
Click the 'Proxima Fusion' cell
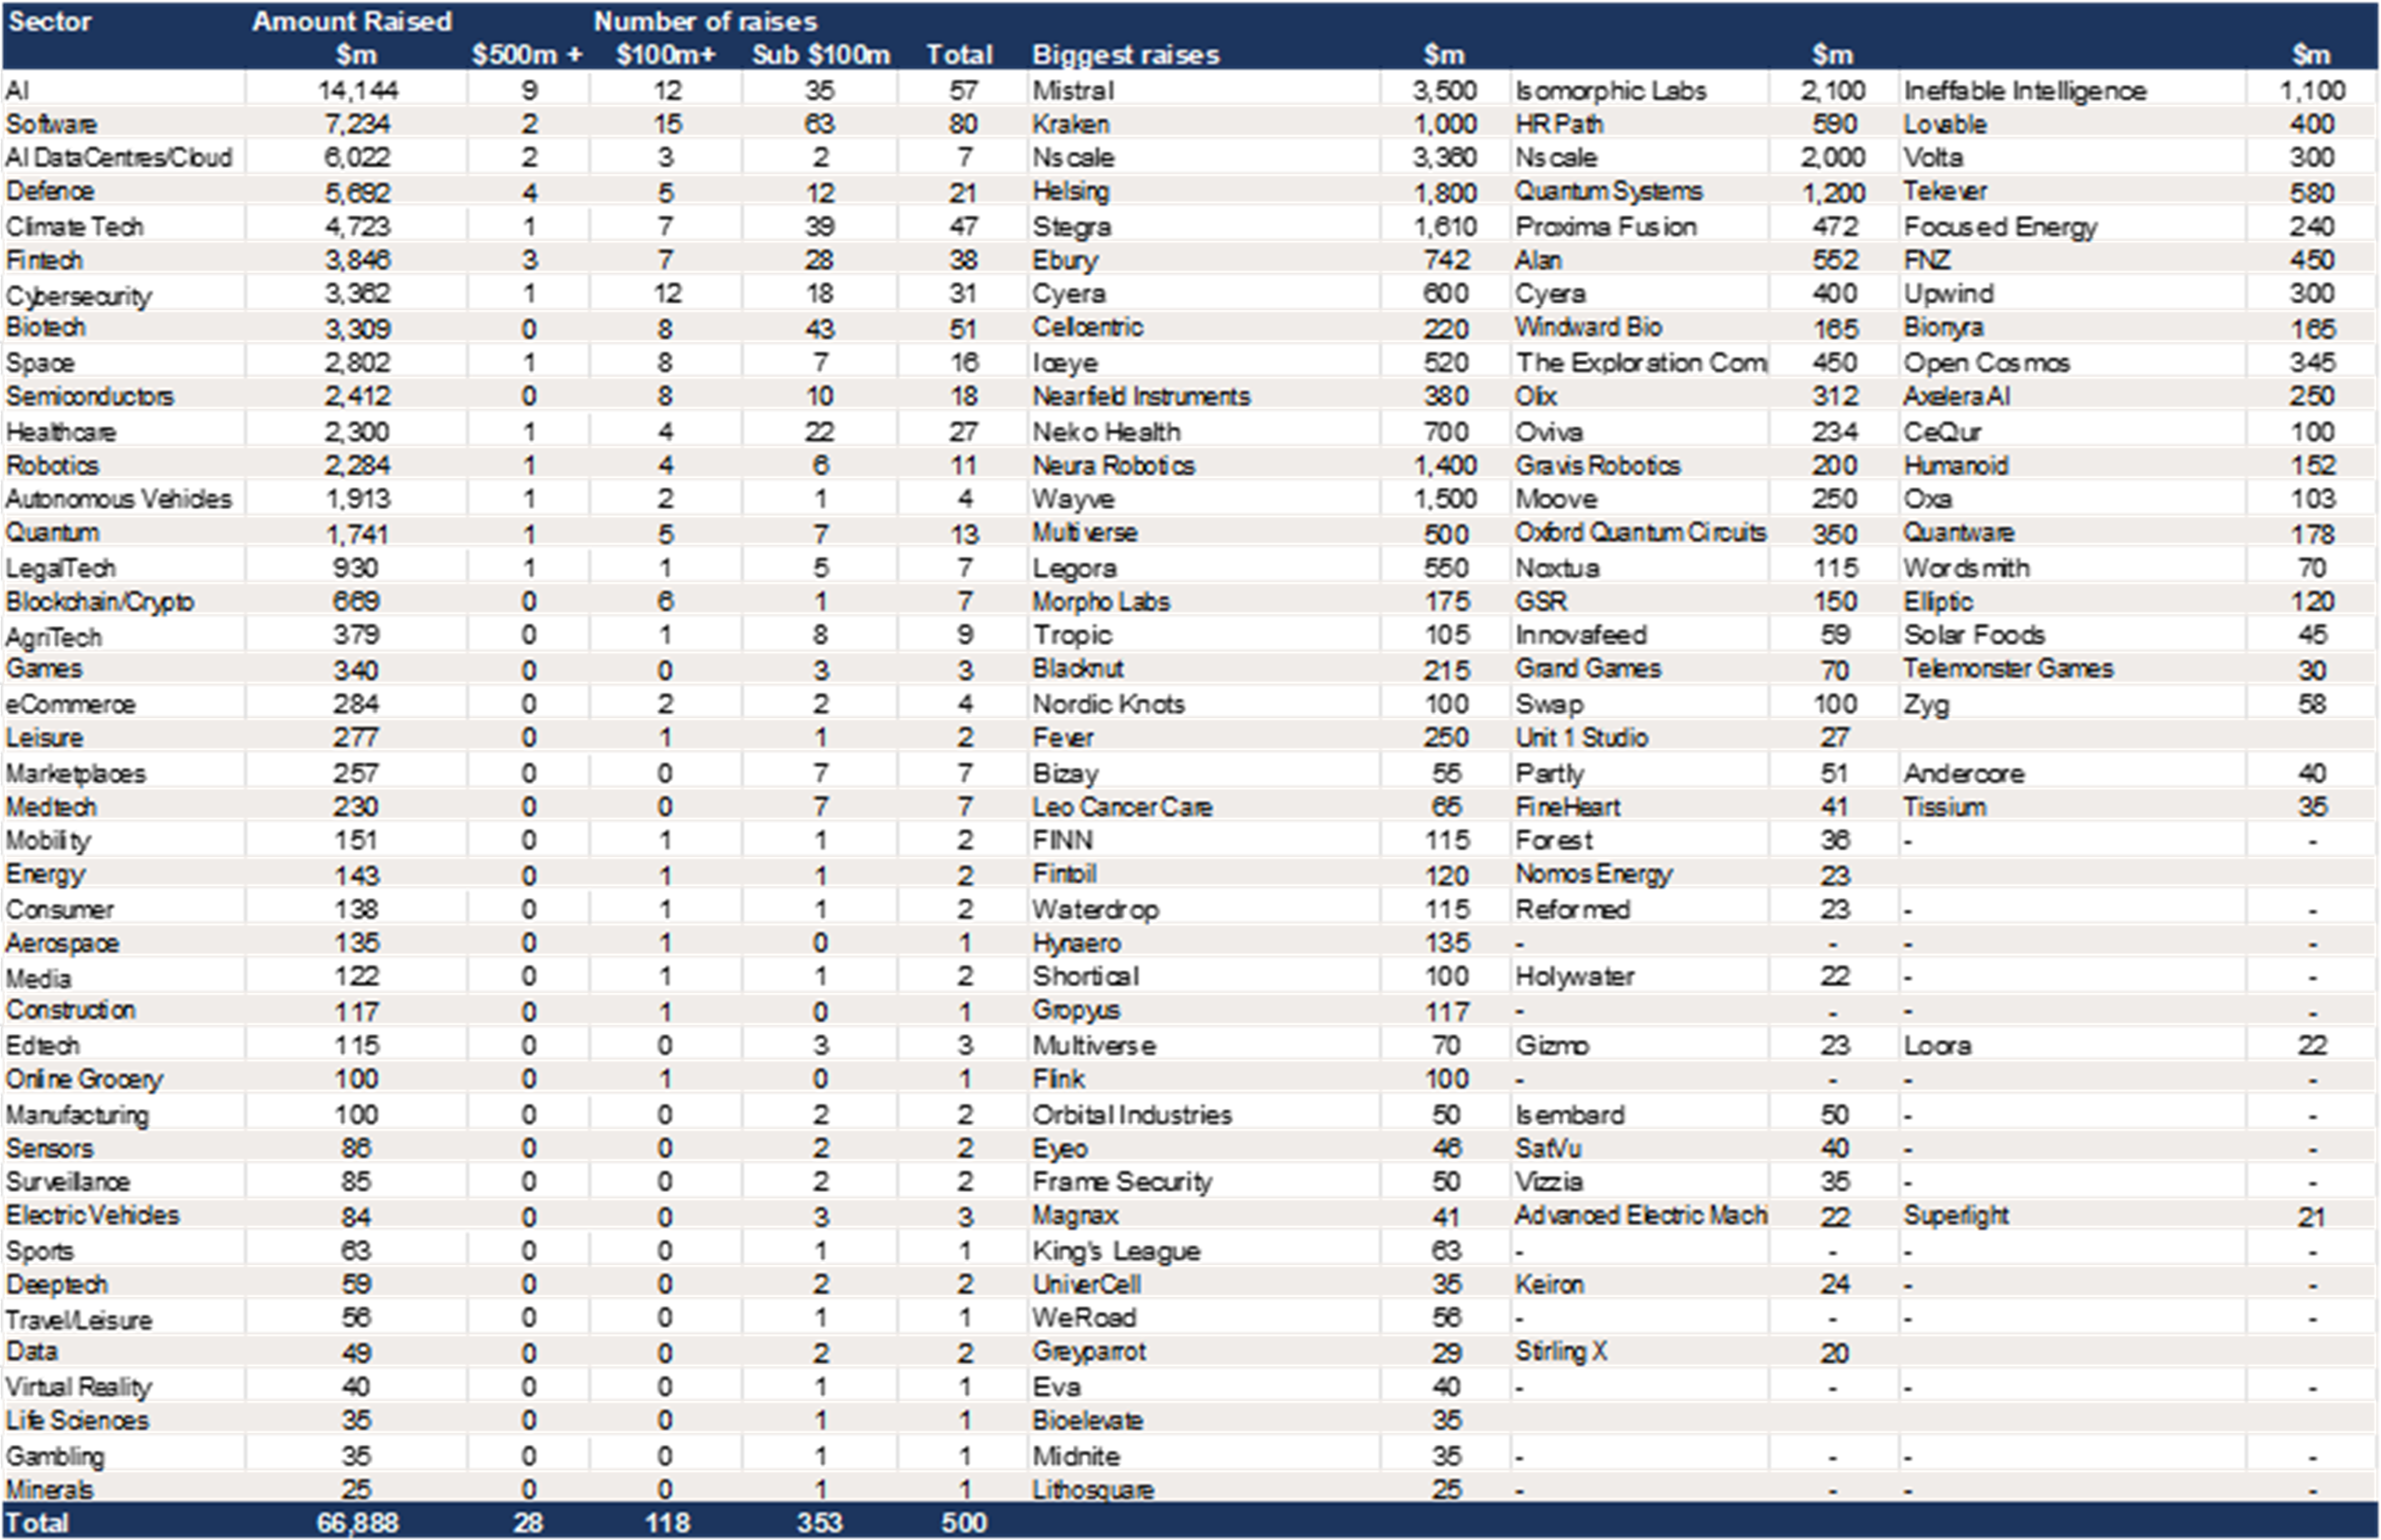click(1606, 226)
